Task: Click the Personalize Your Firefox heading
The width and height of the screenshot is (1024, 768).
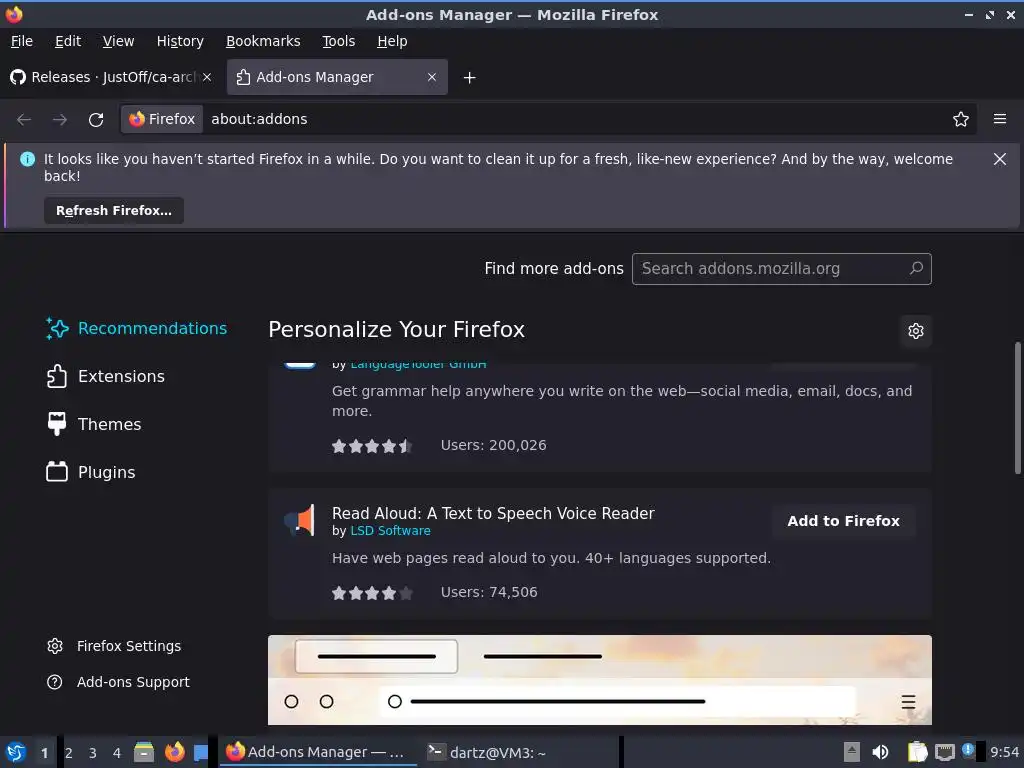Action: (x=396, y=329)
